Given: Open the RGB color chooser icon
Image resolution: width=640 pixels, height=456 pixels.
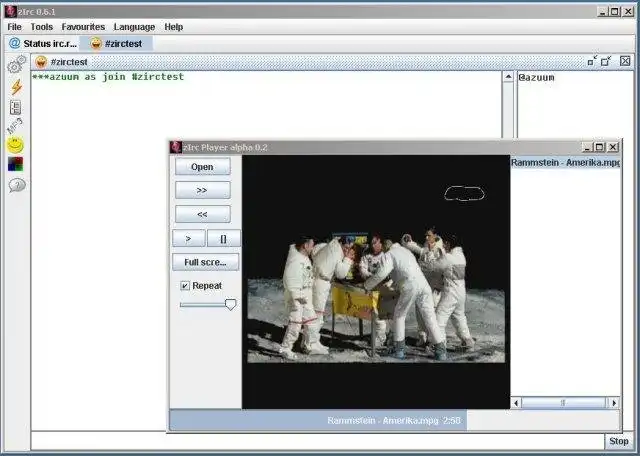Looking at the screenshot, I should [x=16, y=164].
